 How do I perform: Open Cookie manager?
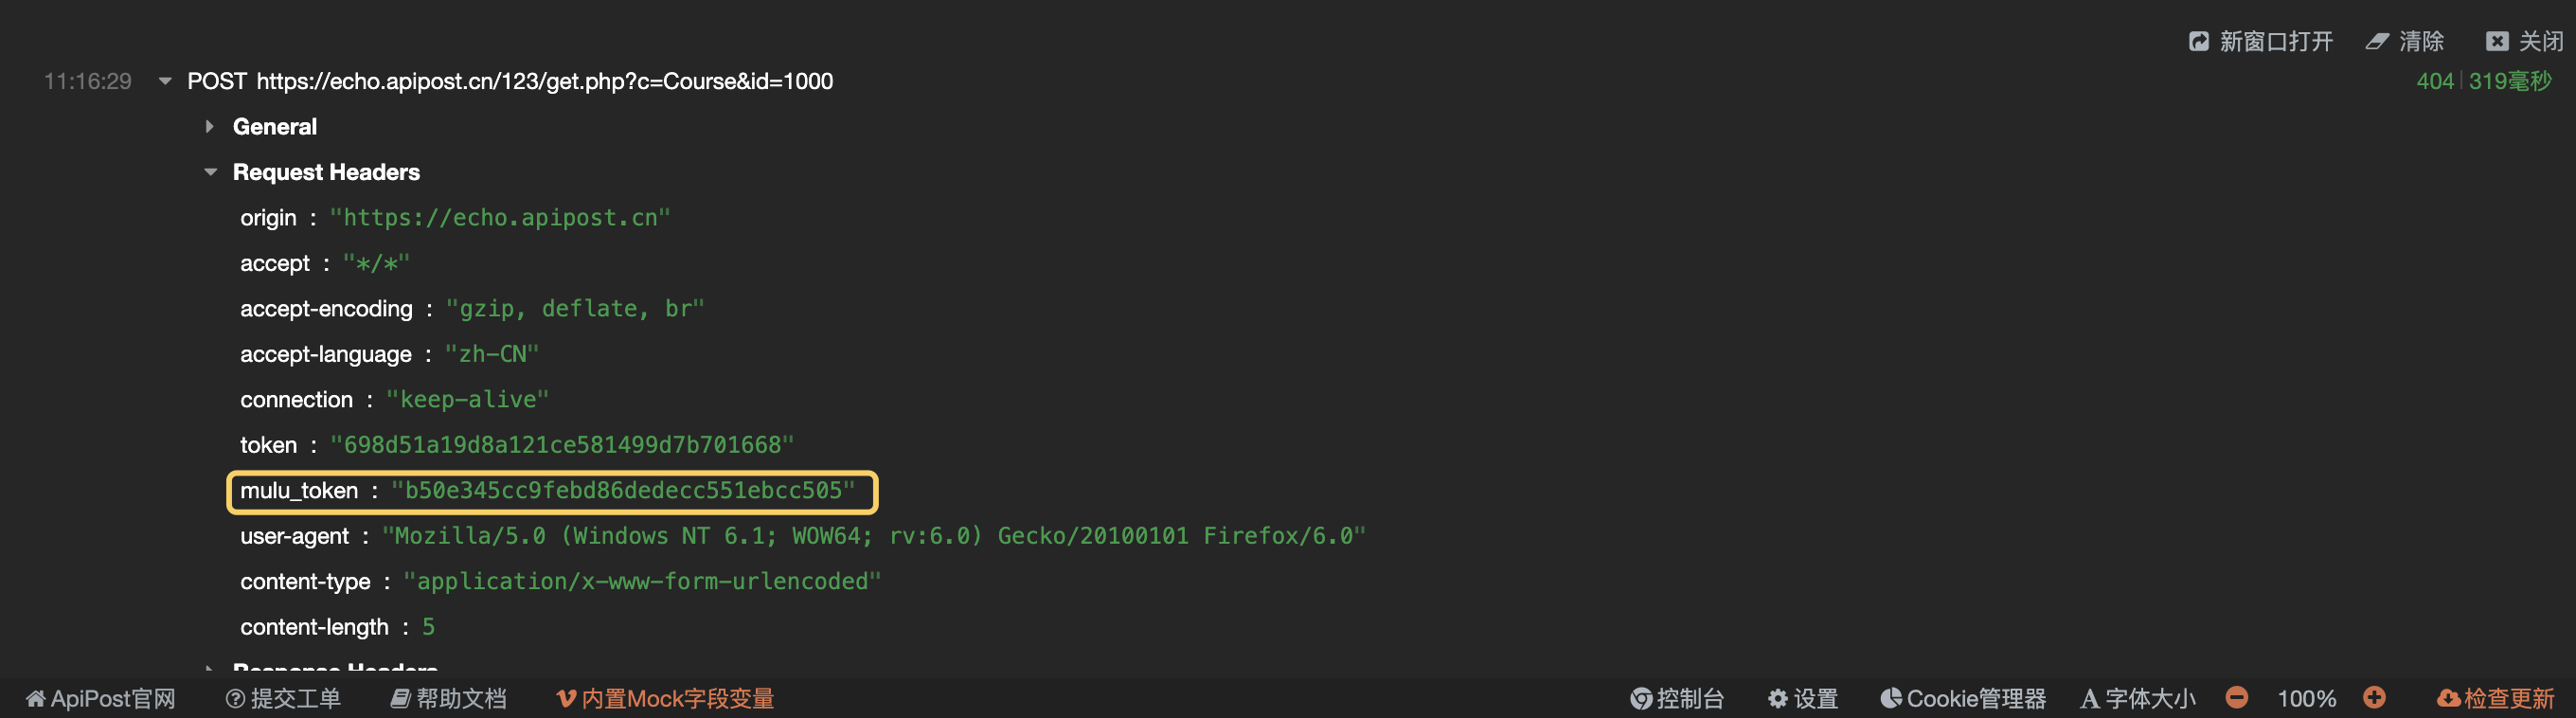1963,698
